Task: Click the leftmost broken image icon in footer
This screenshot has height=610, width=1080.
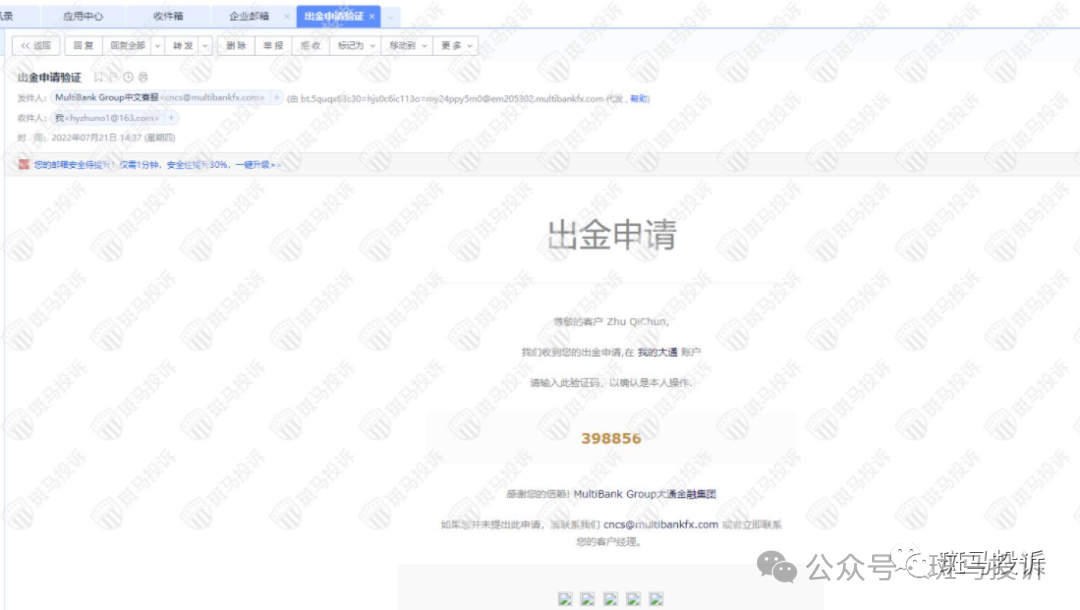Action: [x=565, y=599]
